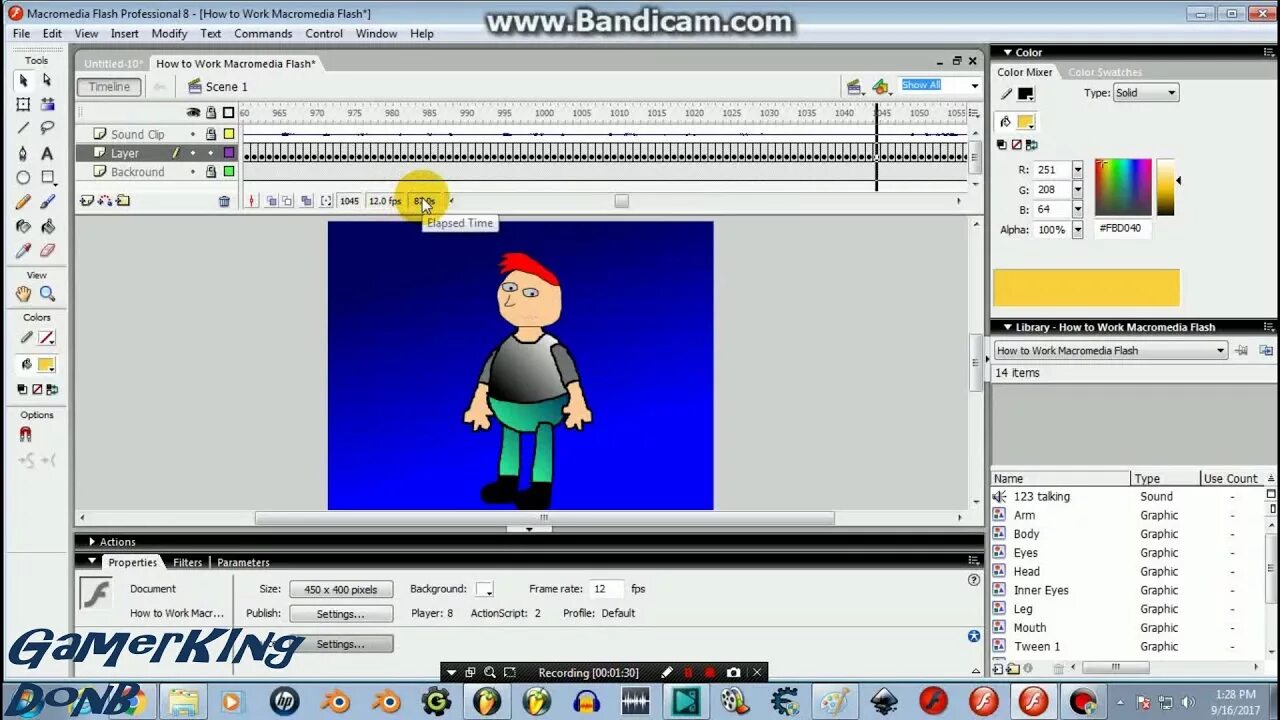
Task: Open the fill Type Solid dropdown
Action: pyautogui.click(x=1172, y=93)
